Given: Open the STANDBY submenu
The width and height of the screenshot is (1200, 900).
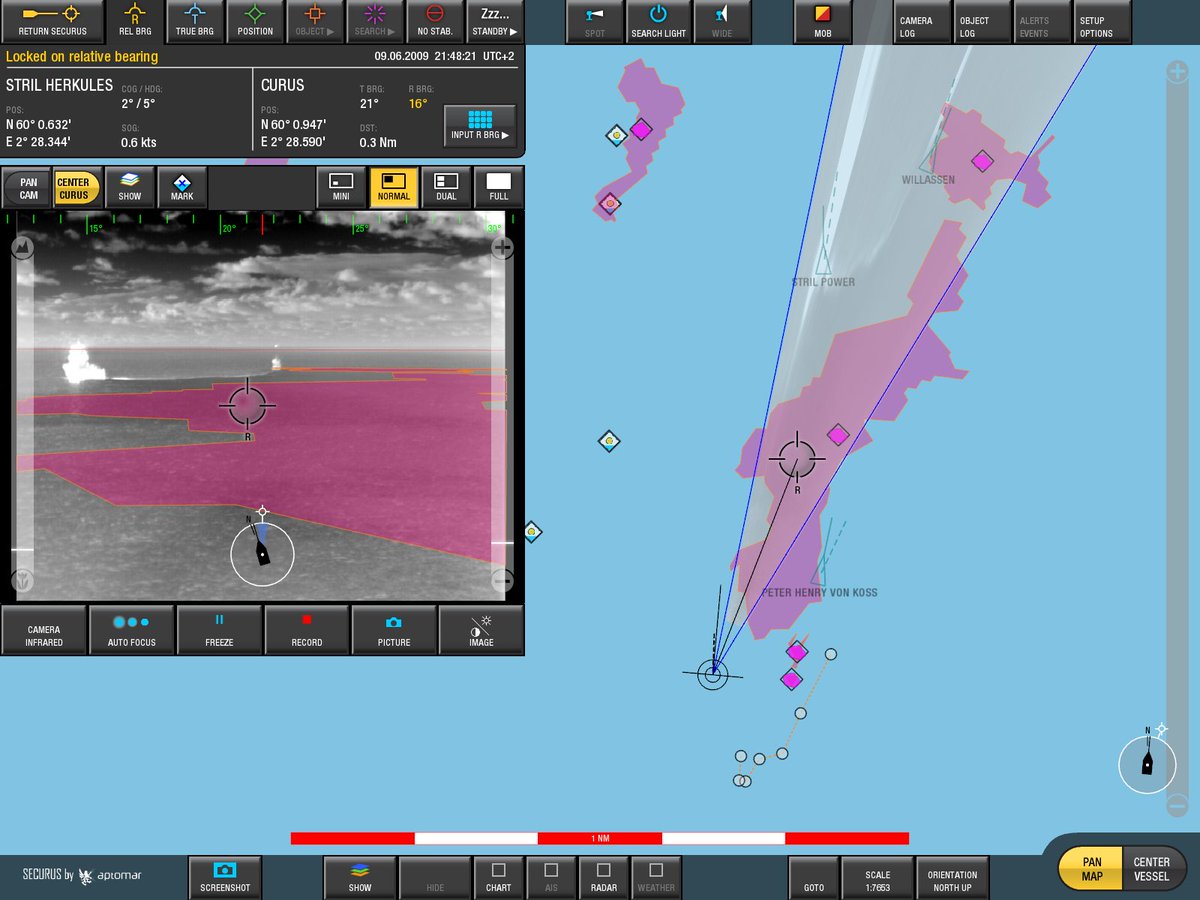Looking at the screenshot, I should pyautogui.click(x=495, y=21).
